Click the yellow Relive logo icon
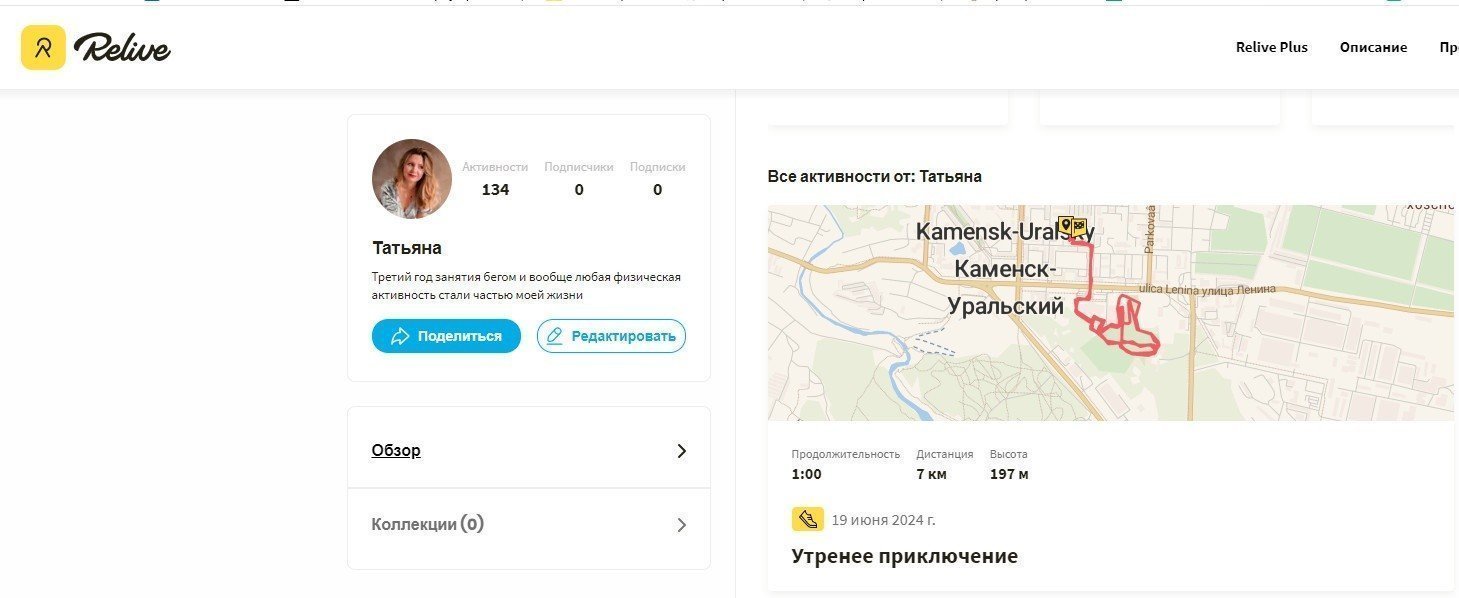Image resolution: width=1459 pixels, height=598 pixels. [x=43, y=47]
